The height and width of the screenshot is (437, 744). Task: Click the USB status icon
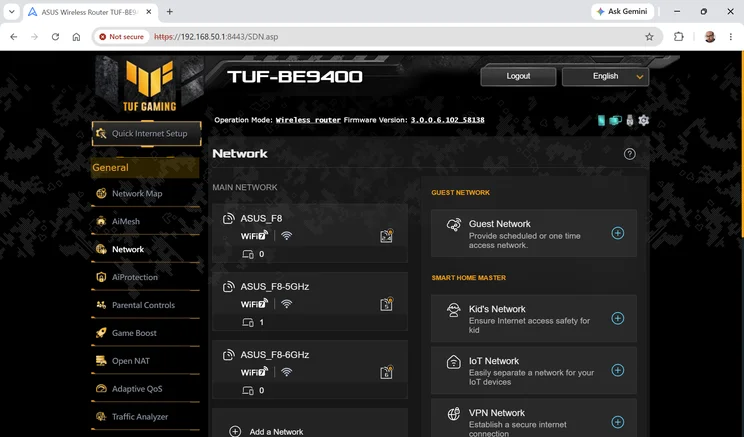point(630,121)
